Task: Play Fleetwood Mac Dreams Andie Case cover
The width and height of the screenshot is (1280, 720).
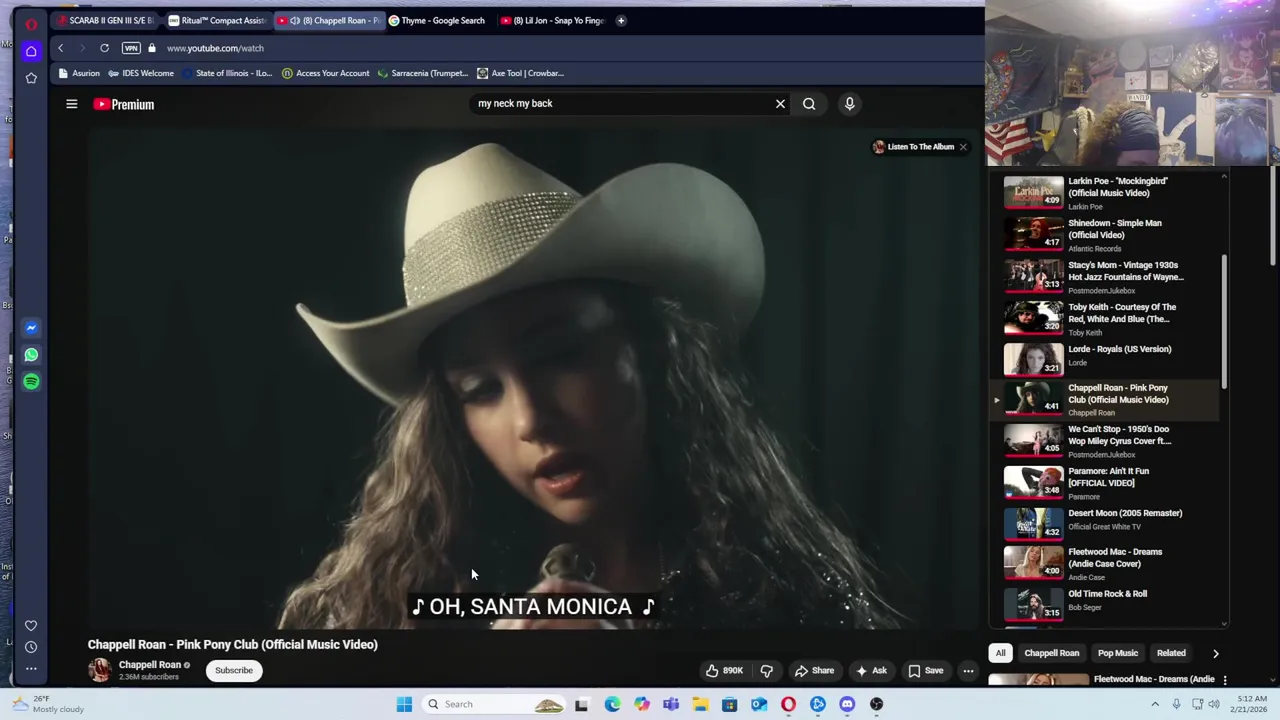Action: pyautogui.click(x=1105, y=563)
